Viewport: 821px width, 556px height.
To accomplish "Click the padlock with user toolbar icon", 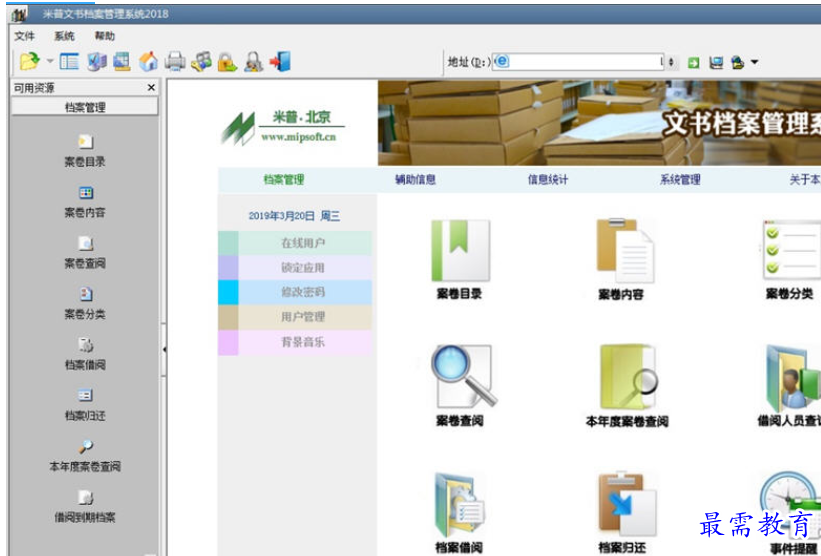I will (x=254, y=62).
